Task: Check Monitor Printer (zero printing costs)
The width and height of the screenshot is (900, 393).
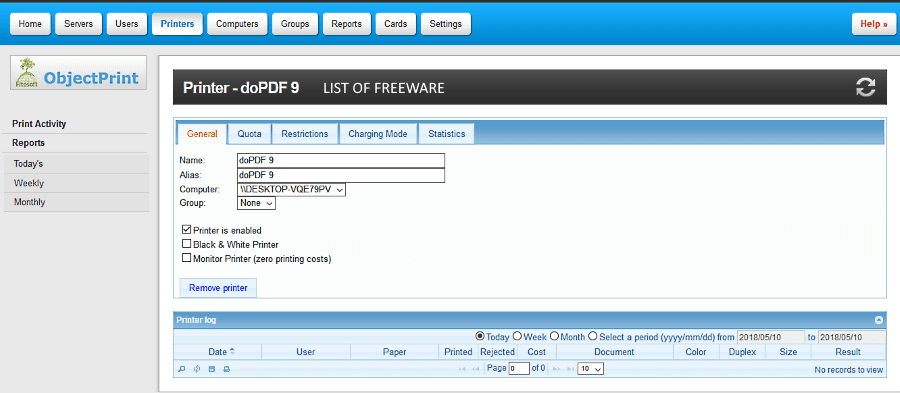Action: click(186, 258)
